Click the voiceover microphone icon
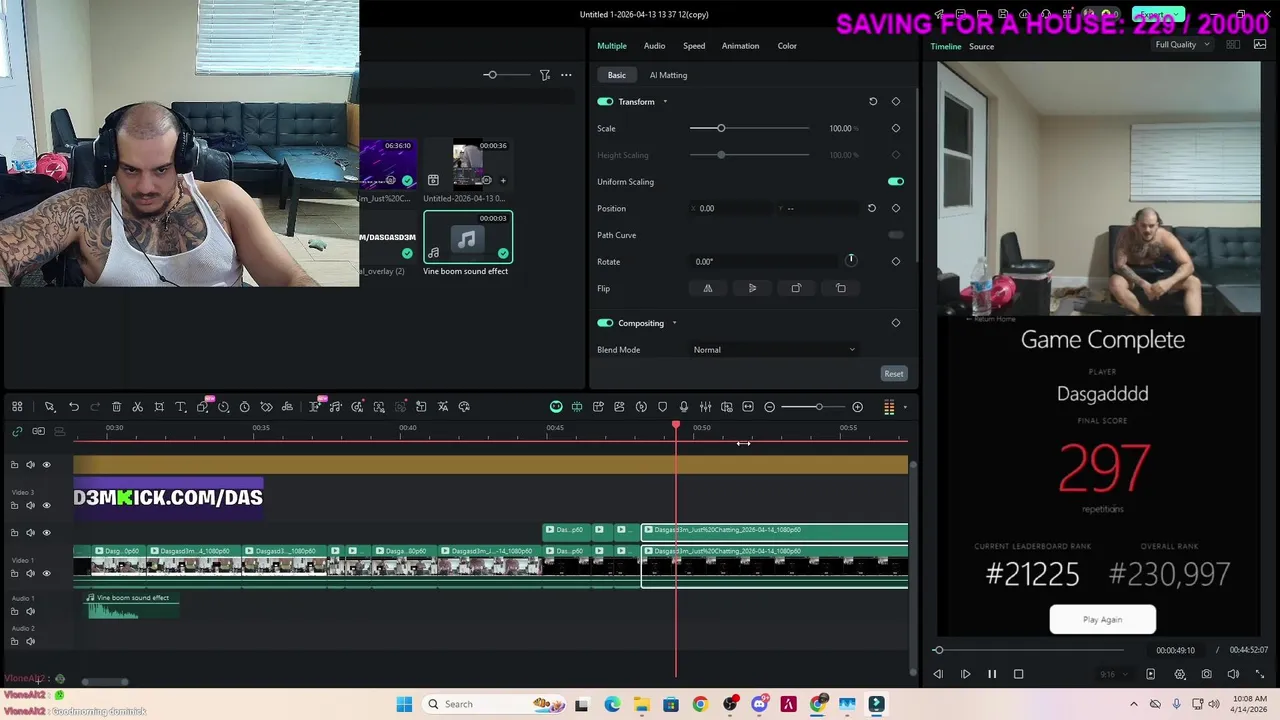The width and height of the screenshot is (1280, 720). point(684,407)
